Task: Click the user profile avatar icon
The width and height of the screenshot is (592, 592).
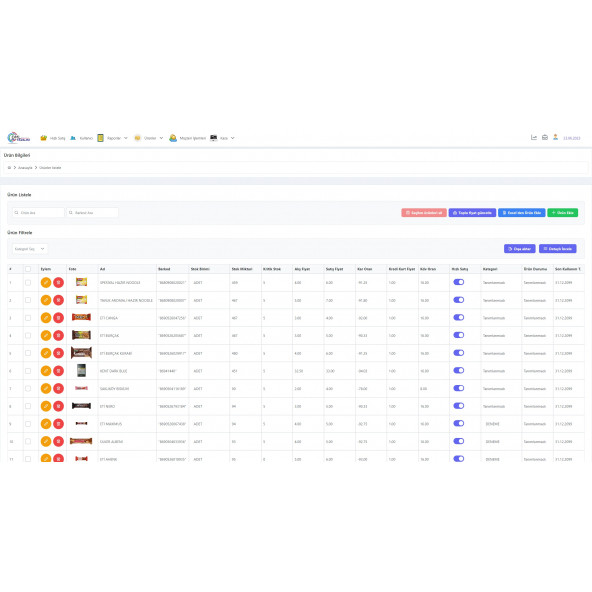Action: (x=555, y=137)
